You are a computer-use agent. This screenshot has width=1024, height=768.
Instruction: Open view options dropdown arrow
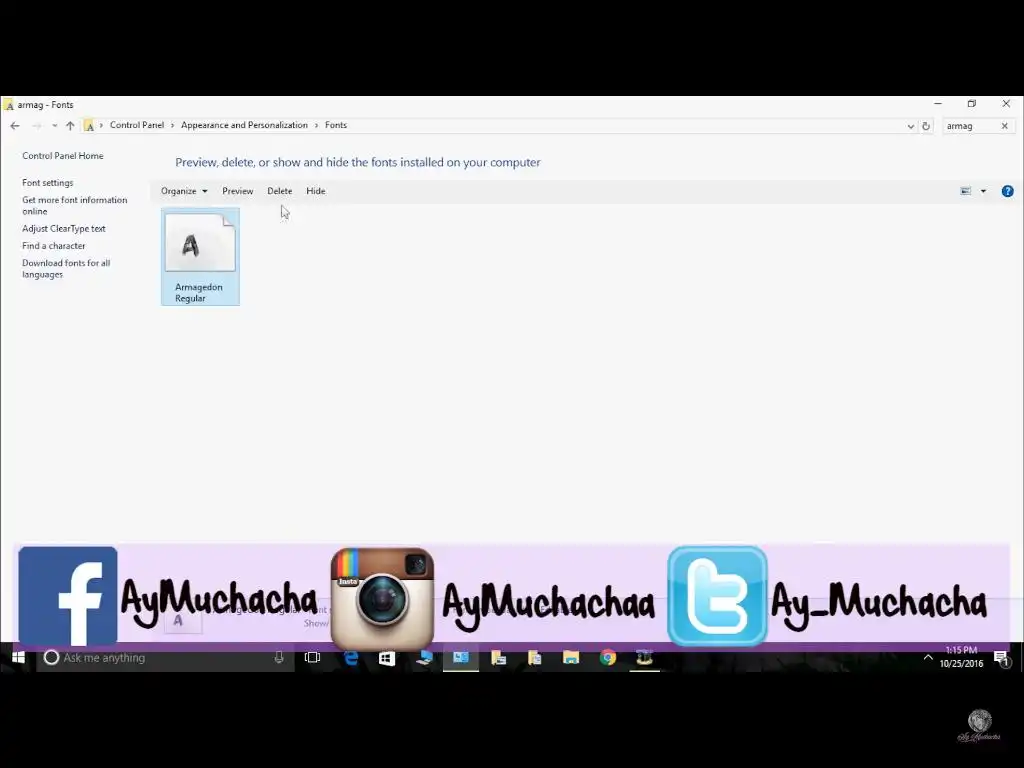click(x=984, y=191)
